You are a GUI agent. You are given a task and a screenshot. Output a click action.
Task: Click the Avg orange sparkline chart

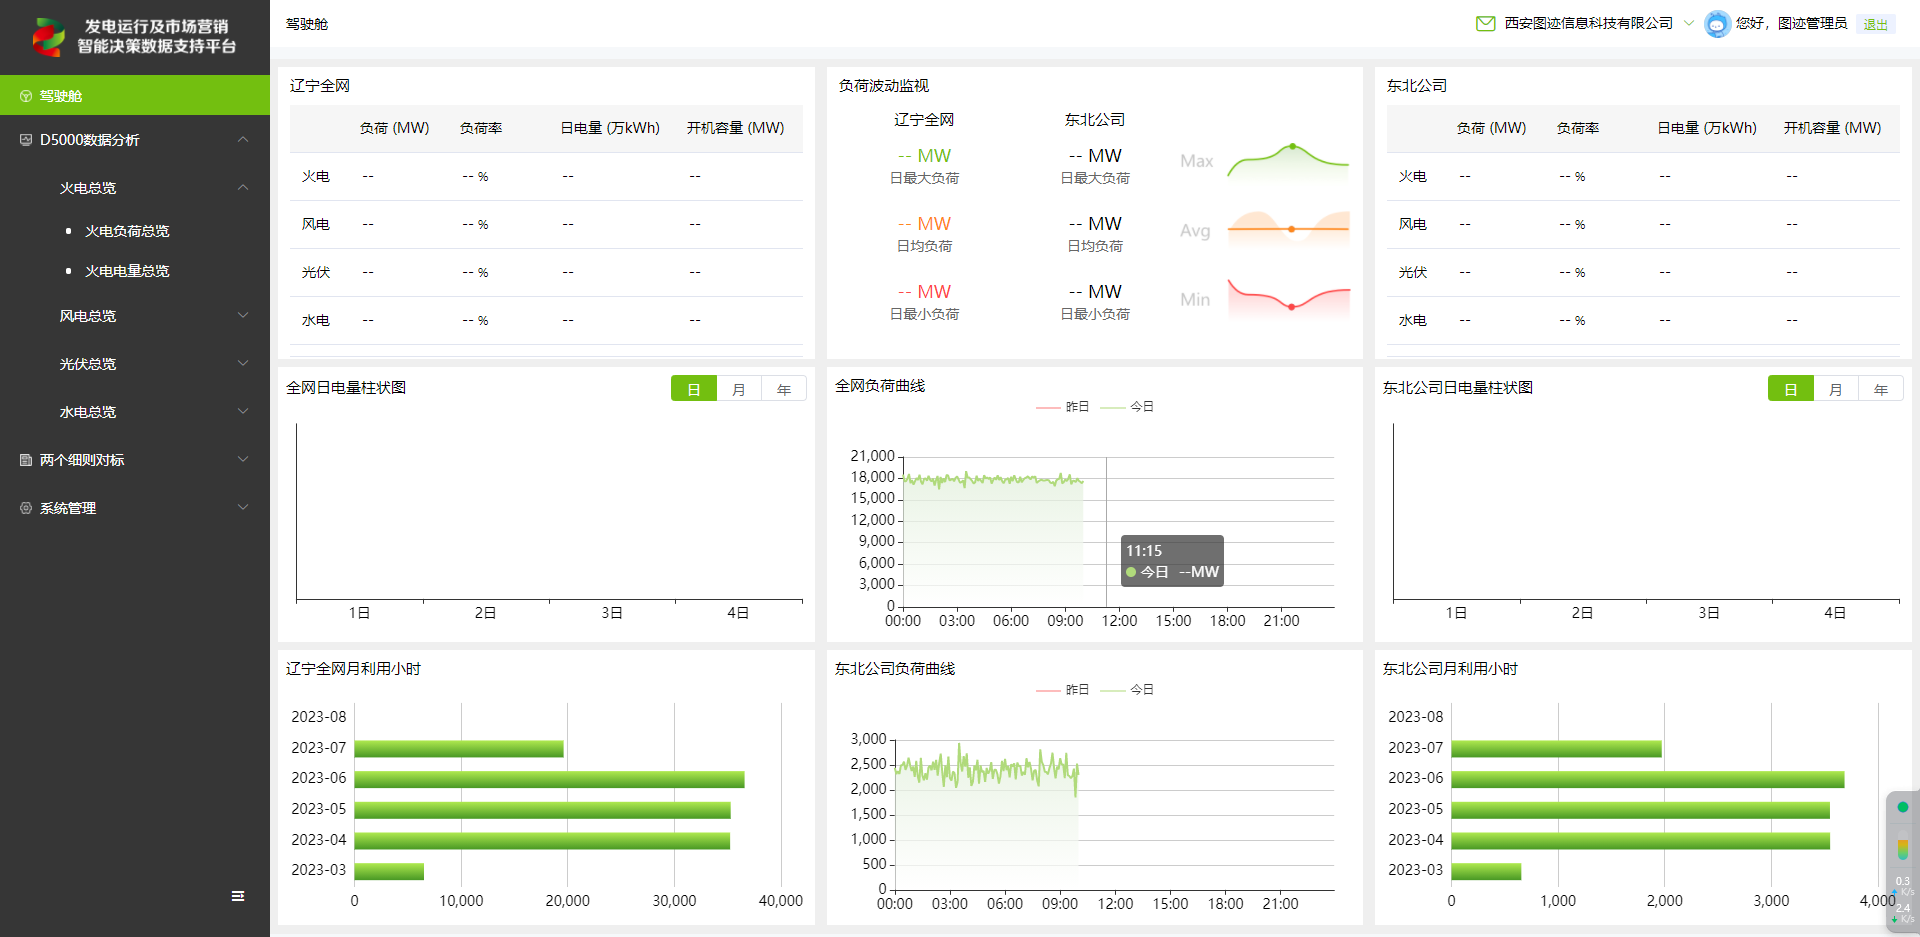(x=1289, y=230)
